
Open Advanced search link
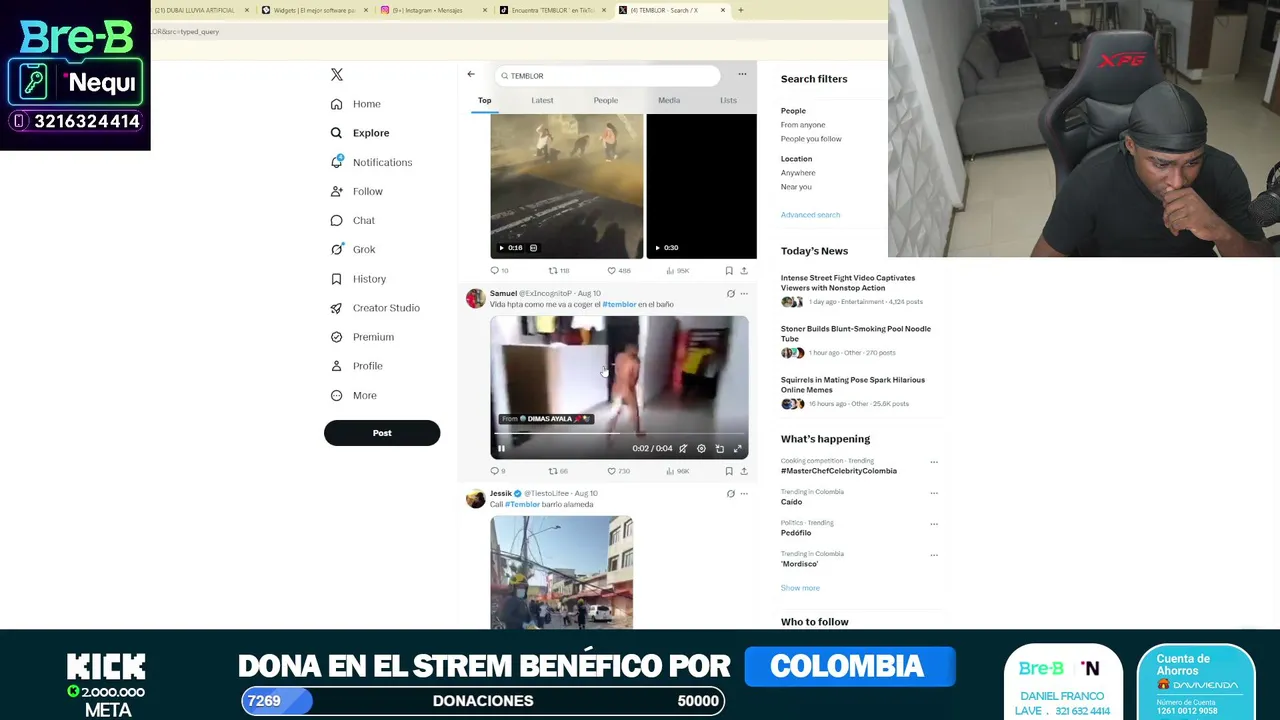[x=810, y=215]
